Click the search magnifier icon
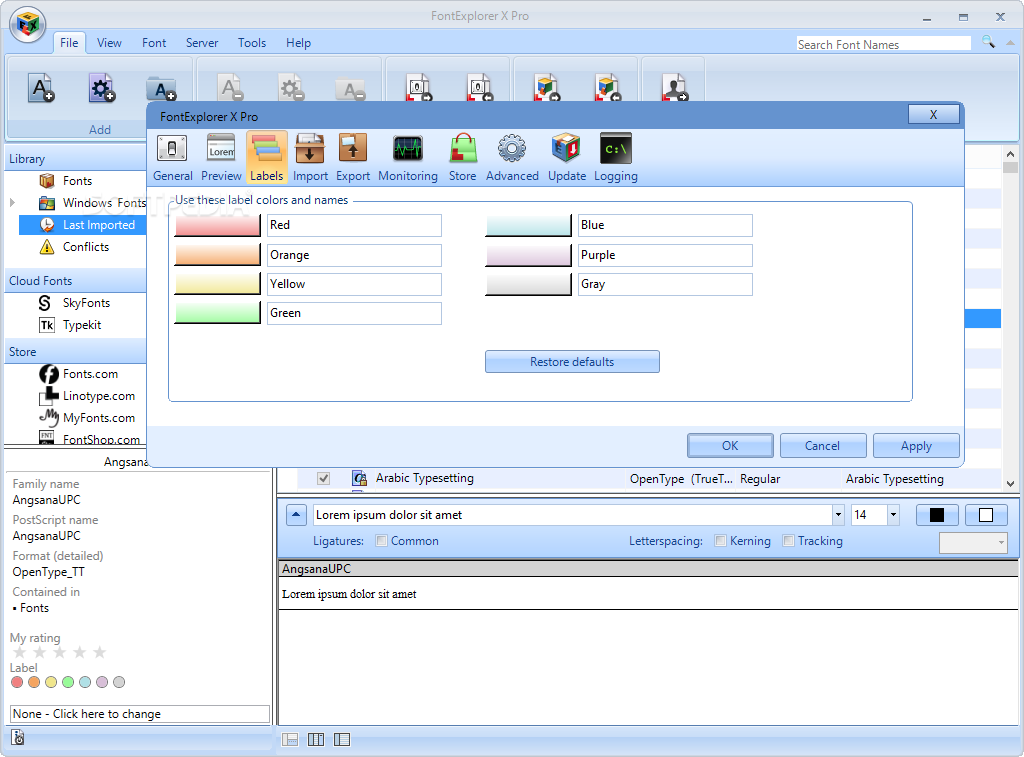 pos(988,42)
